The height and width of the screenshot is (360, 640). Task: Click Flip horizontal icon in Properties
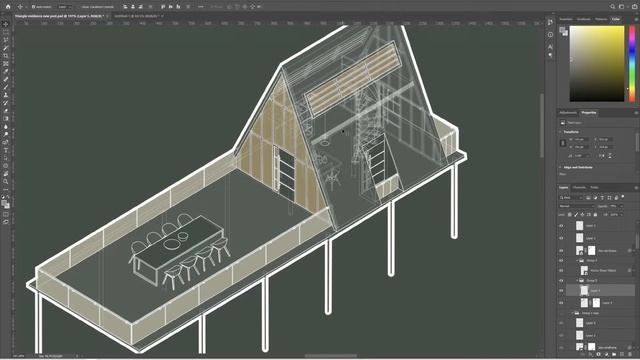(x=602, y=156)
